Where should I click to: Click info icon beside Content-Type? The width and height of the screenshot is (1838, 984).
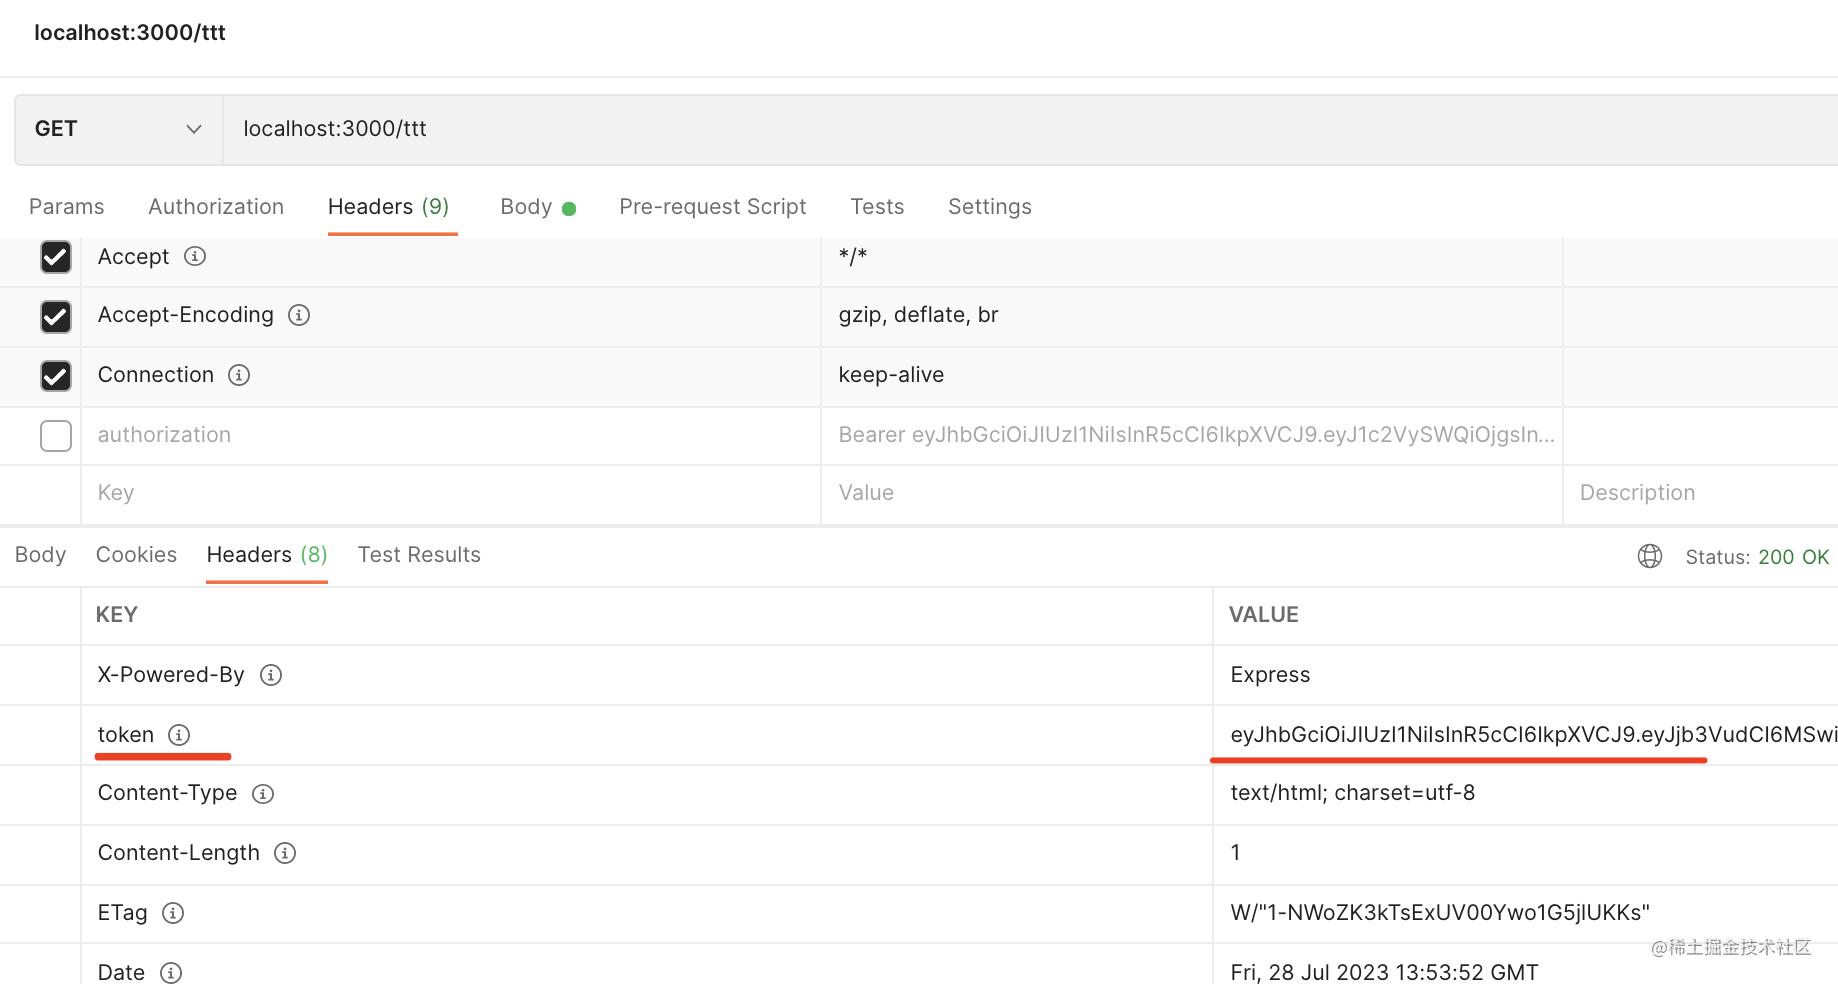(x=263, y=794)
